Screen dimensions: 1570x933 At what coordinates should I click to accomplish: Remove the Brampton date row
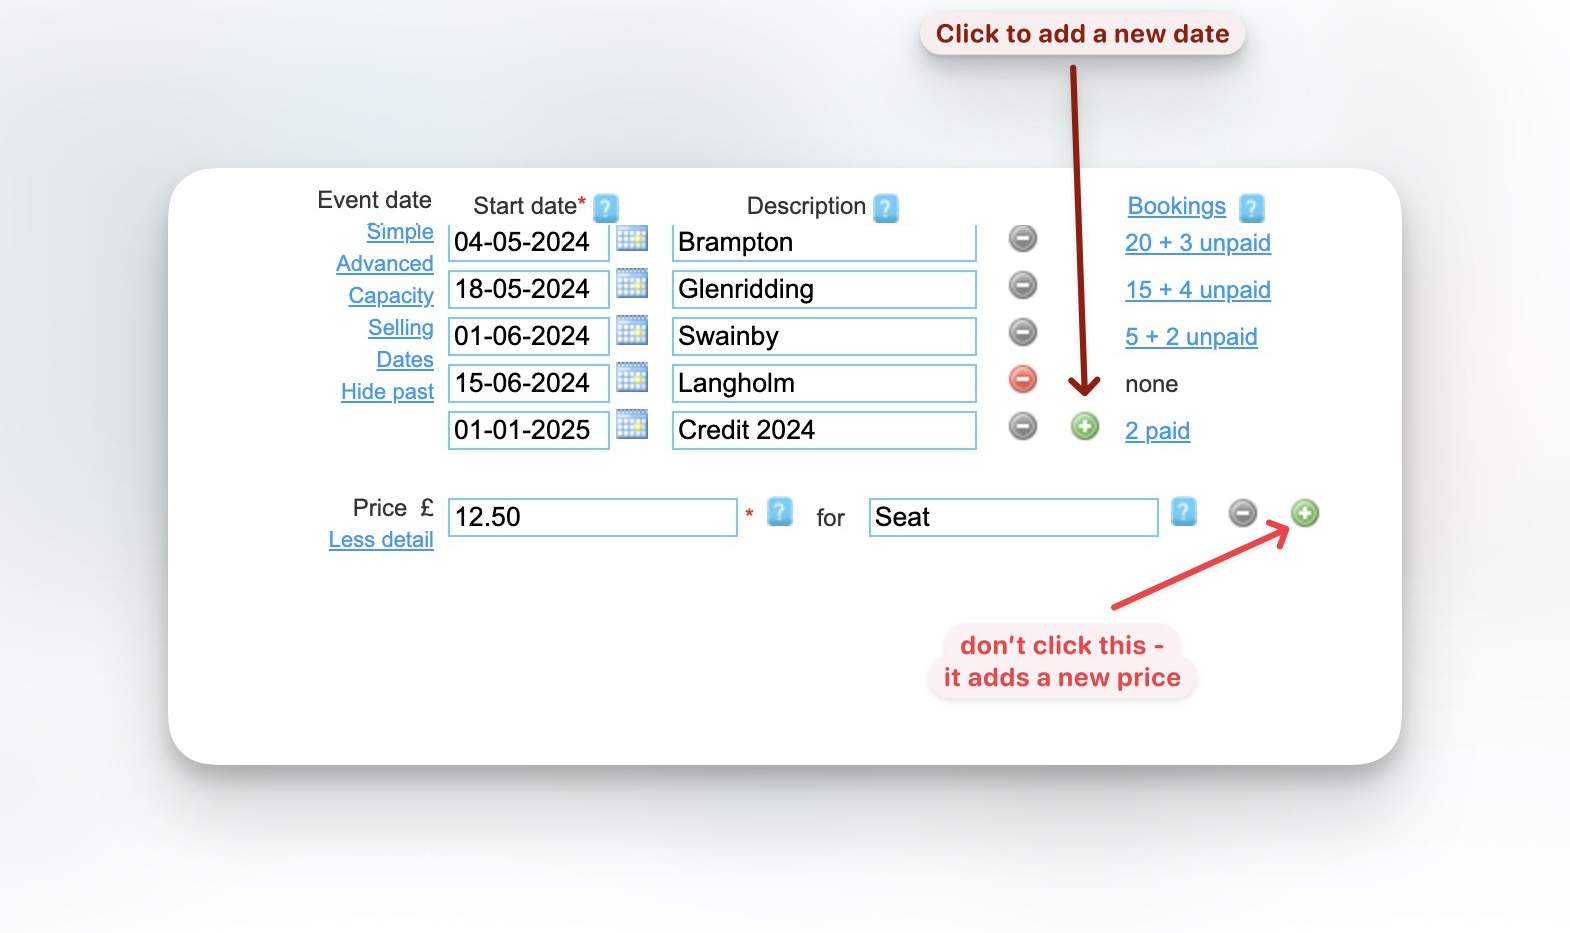click(x=1022, y=239)
